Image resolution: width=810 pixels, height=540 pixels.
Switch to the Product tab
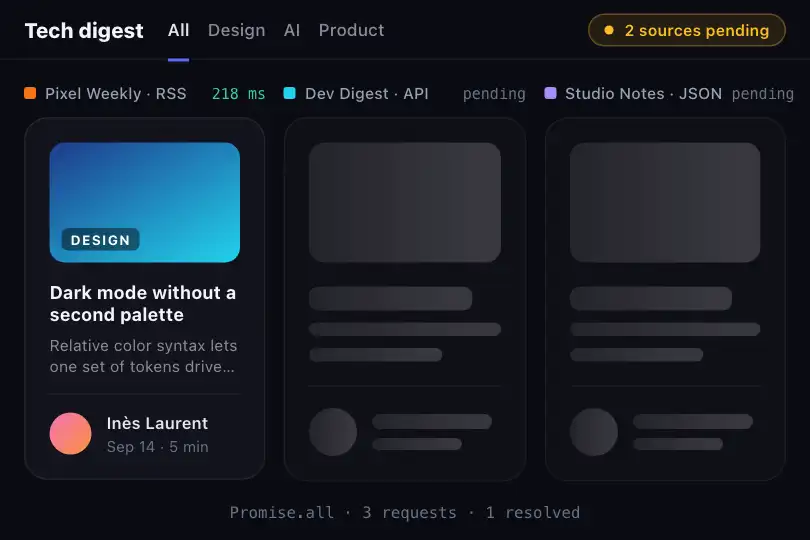point(351,30)
